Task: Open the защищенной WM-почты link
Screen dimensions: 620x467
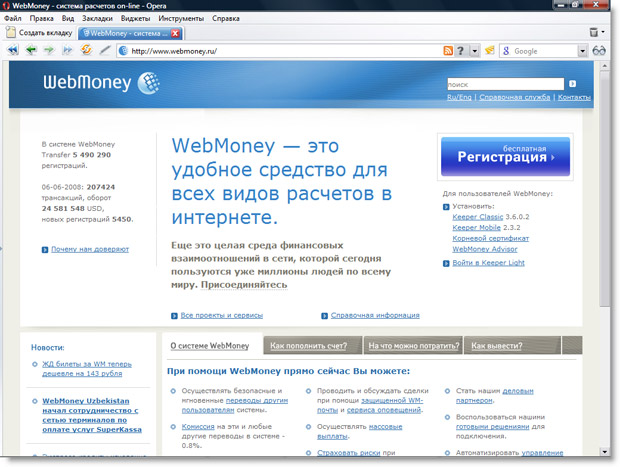Action: pyautogui.click(x=370, y=405)
